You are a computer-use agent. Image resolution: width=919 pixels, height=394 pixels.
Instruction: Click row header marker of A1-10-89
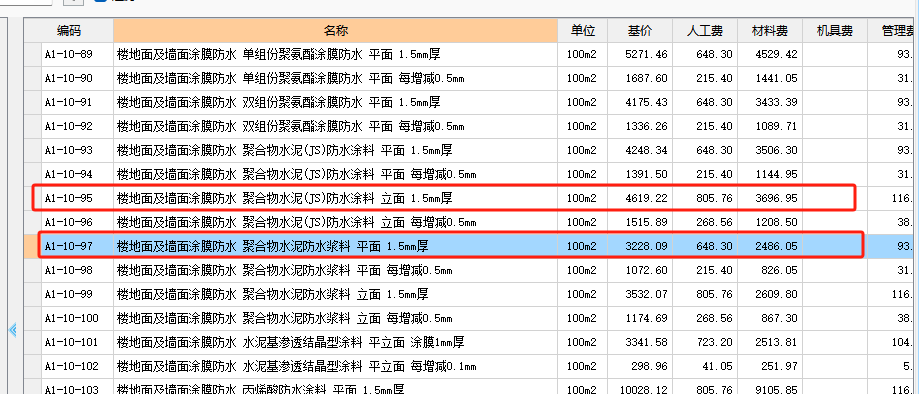[x=32, y=55]
